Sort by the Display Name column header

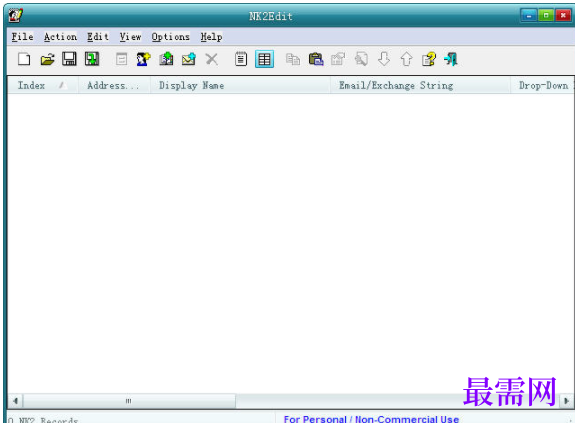click(240, 85)
